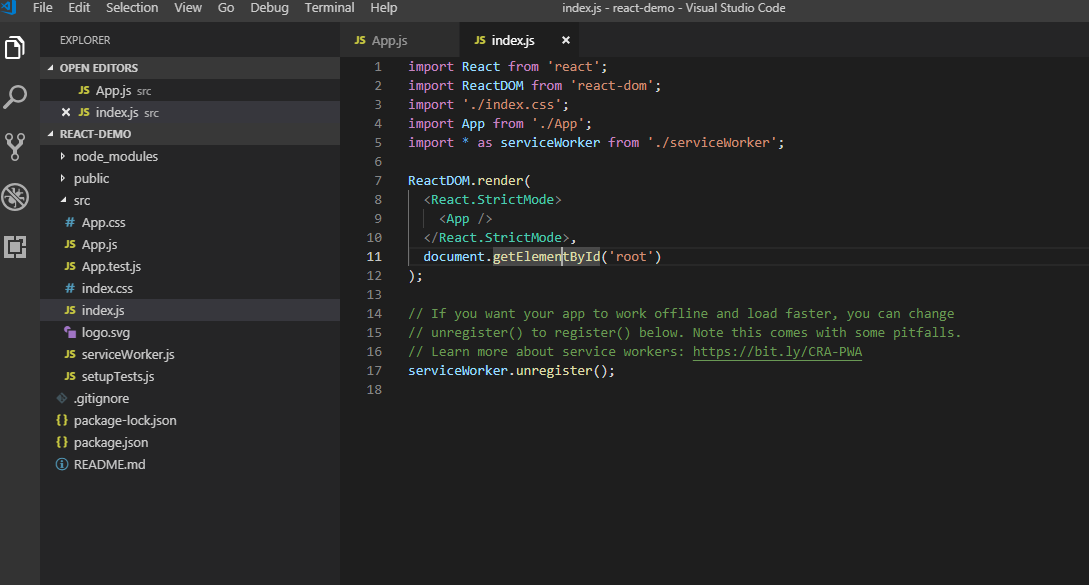This screenshot has width=1089, height=585.
Task: Open App.css in the file tree
Action: [x=190, y=222]
